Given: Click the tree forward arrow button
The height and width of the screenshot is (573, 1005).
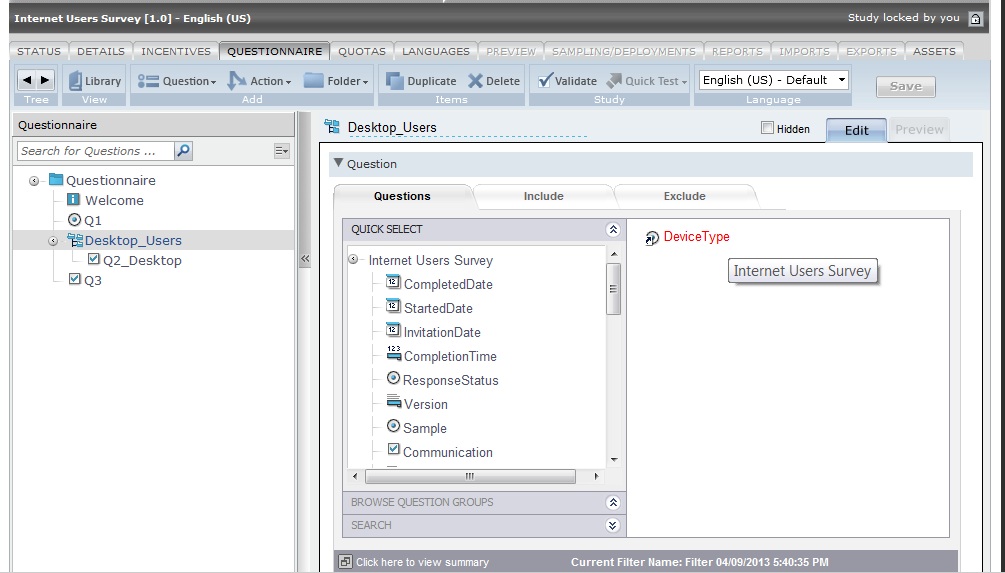Looking at the screenshot, I should (45, 80).
